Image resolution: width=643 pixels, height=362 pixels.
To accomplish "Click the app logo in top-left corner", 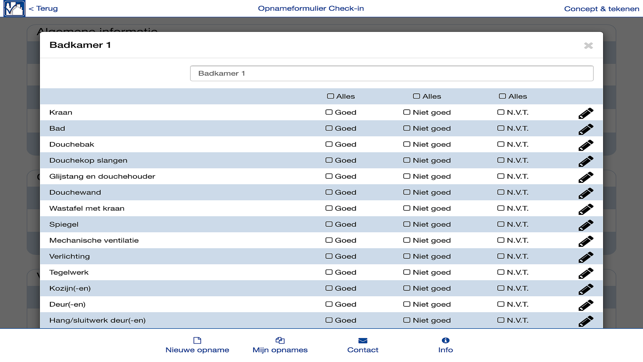I will tap(14, 8).
